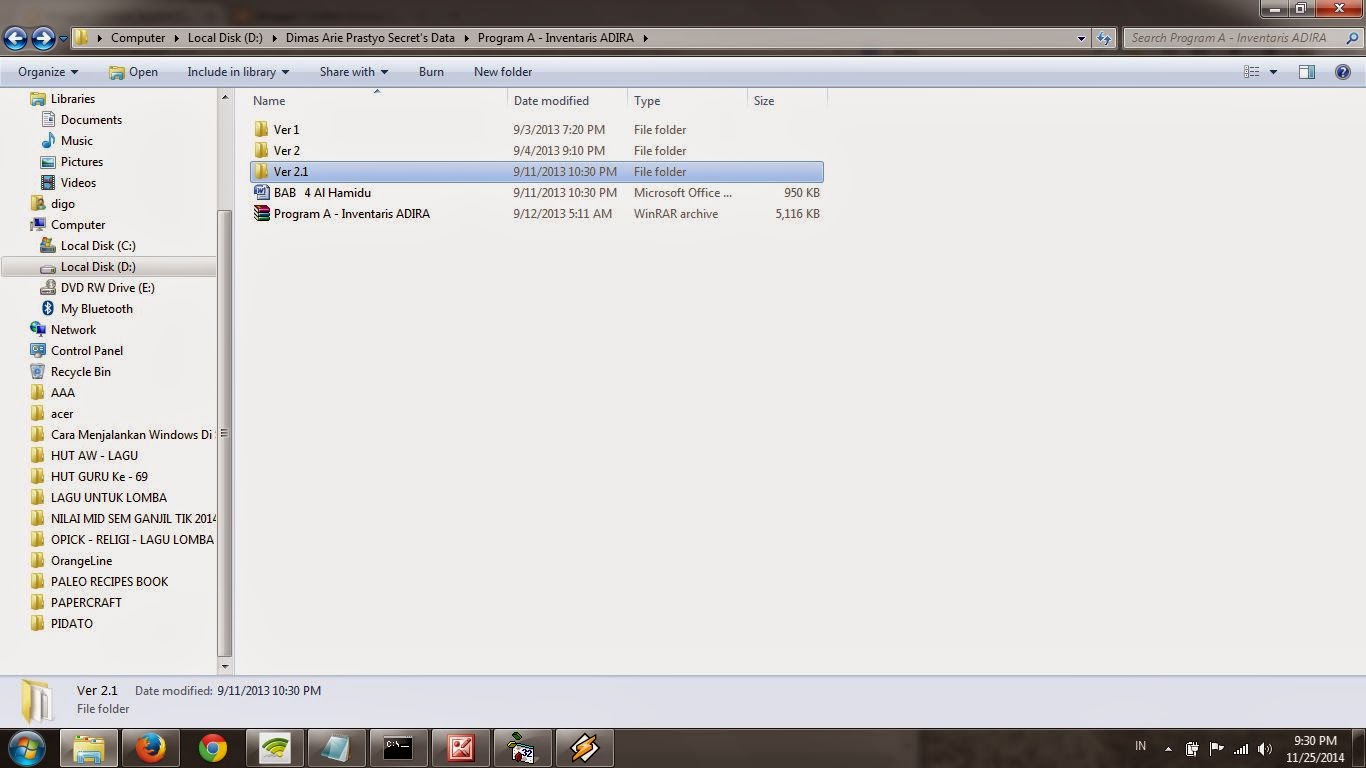Image resolution: width=1366 pixels, height=768 pixels.
Task: Open Recycle Bin from the navigation pane
Action: point(80,372)
